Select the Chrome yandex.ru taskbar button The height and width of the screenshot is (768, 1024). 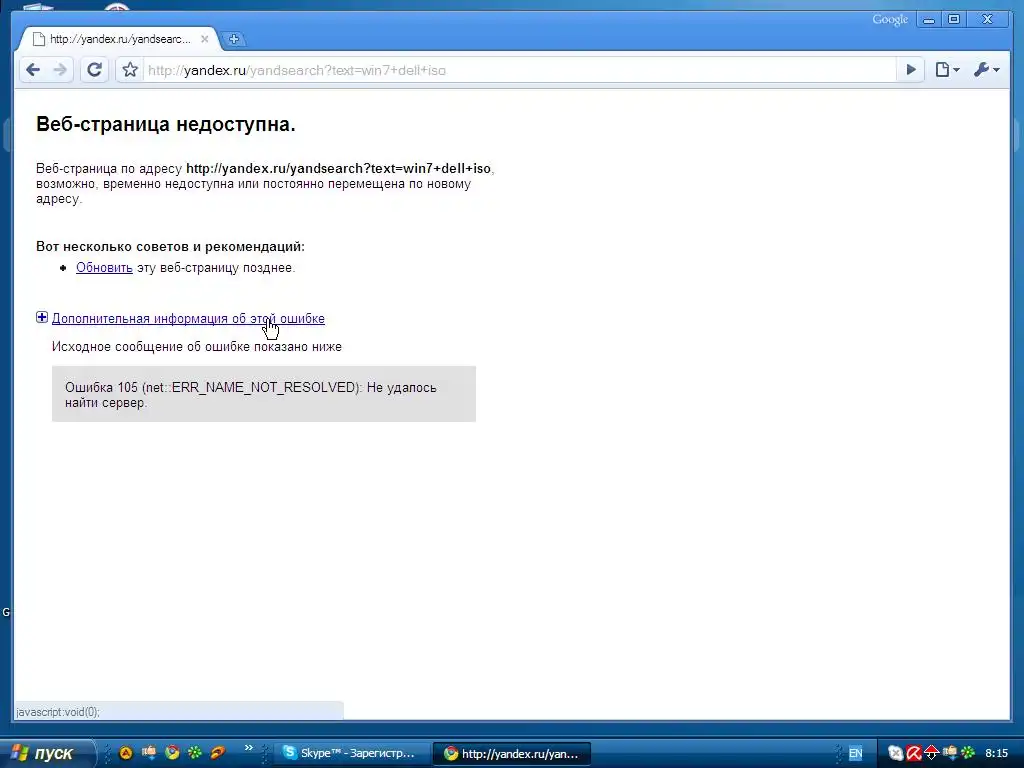[x=512, y=754]
